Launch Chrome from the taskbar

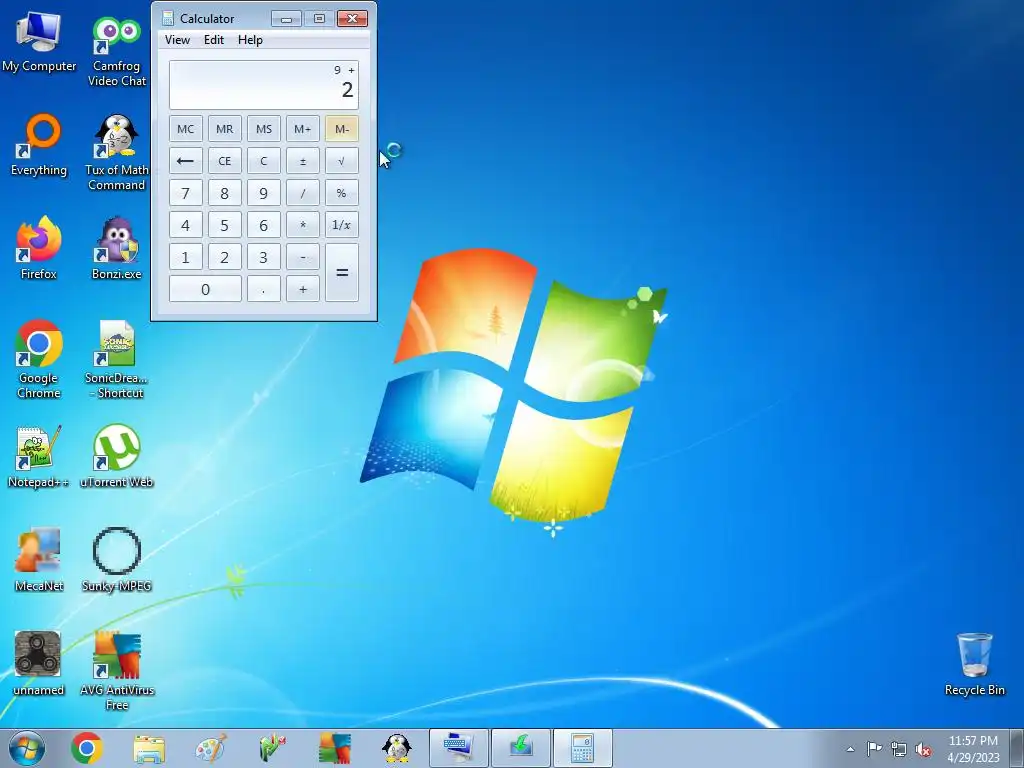tap(86, 748)
